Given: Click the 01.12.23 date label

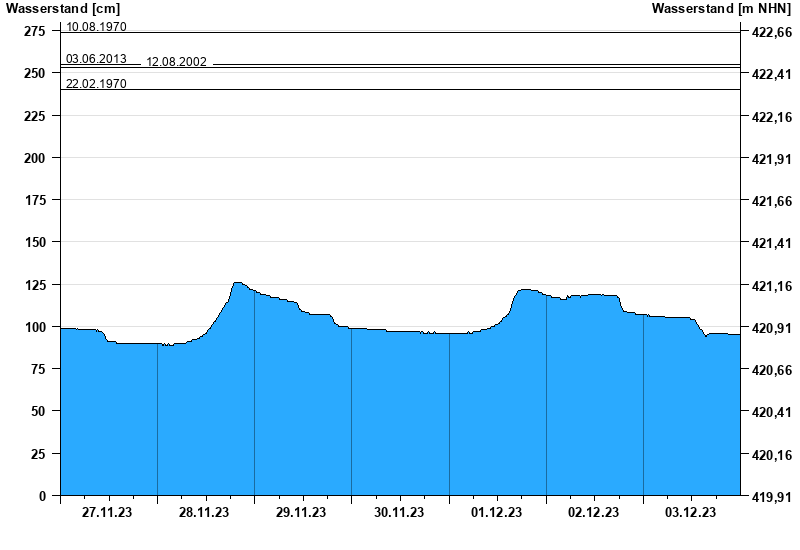Looking at the screenshot, I should click(x=496, y=513).
